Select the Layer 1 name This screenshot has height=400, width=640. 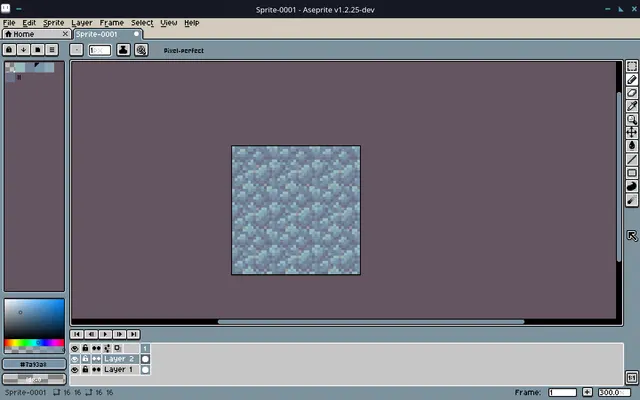120,370
